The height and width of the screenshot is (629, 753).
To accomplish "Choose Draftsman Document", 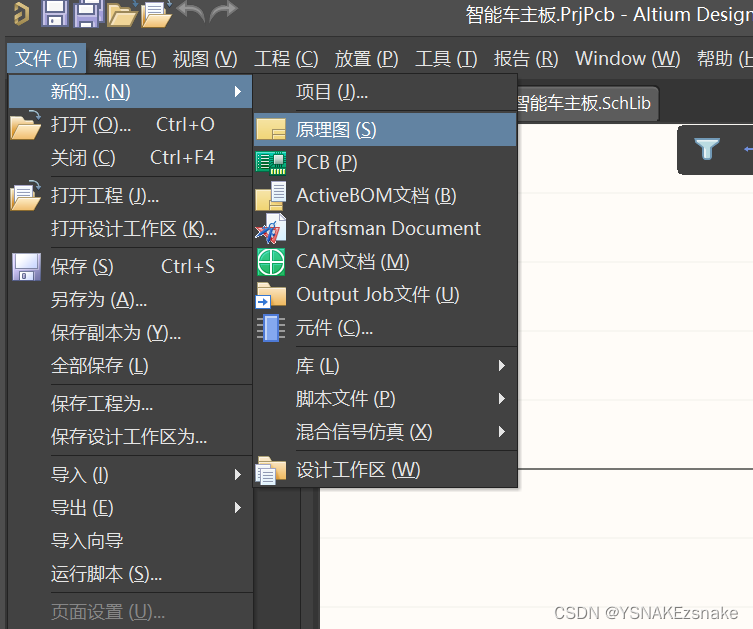I will (386, 229).
